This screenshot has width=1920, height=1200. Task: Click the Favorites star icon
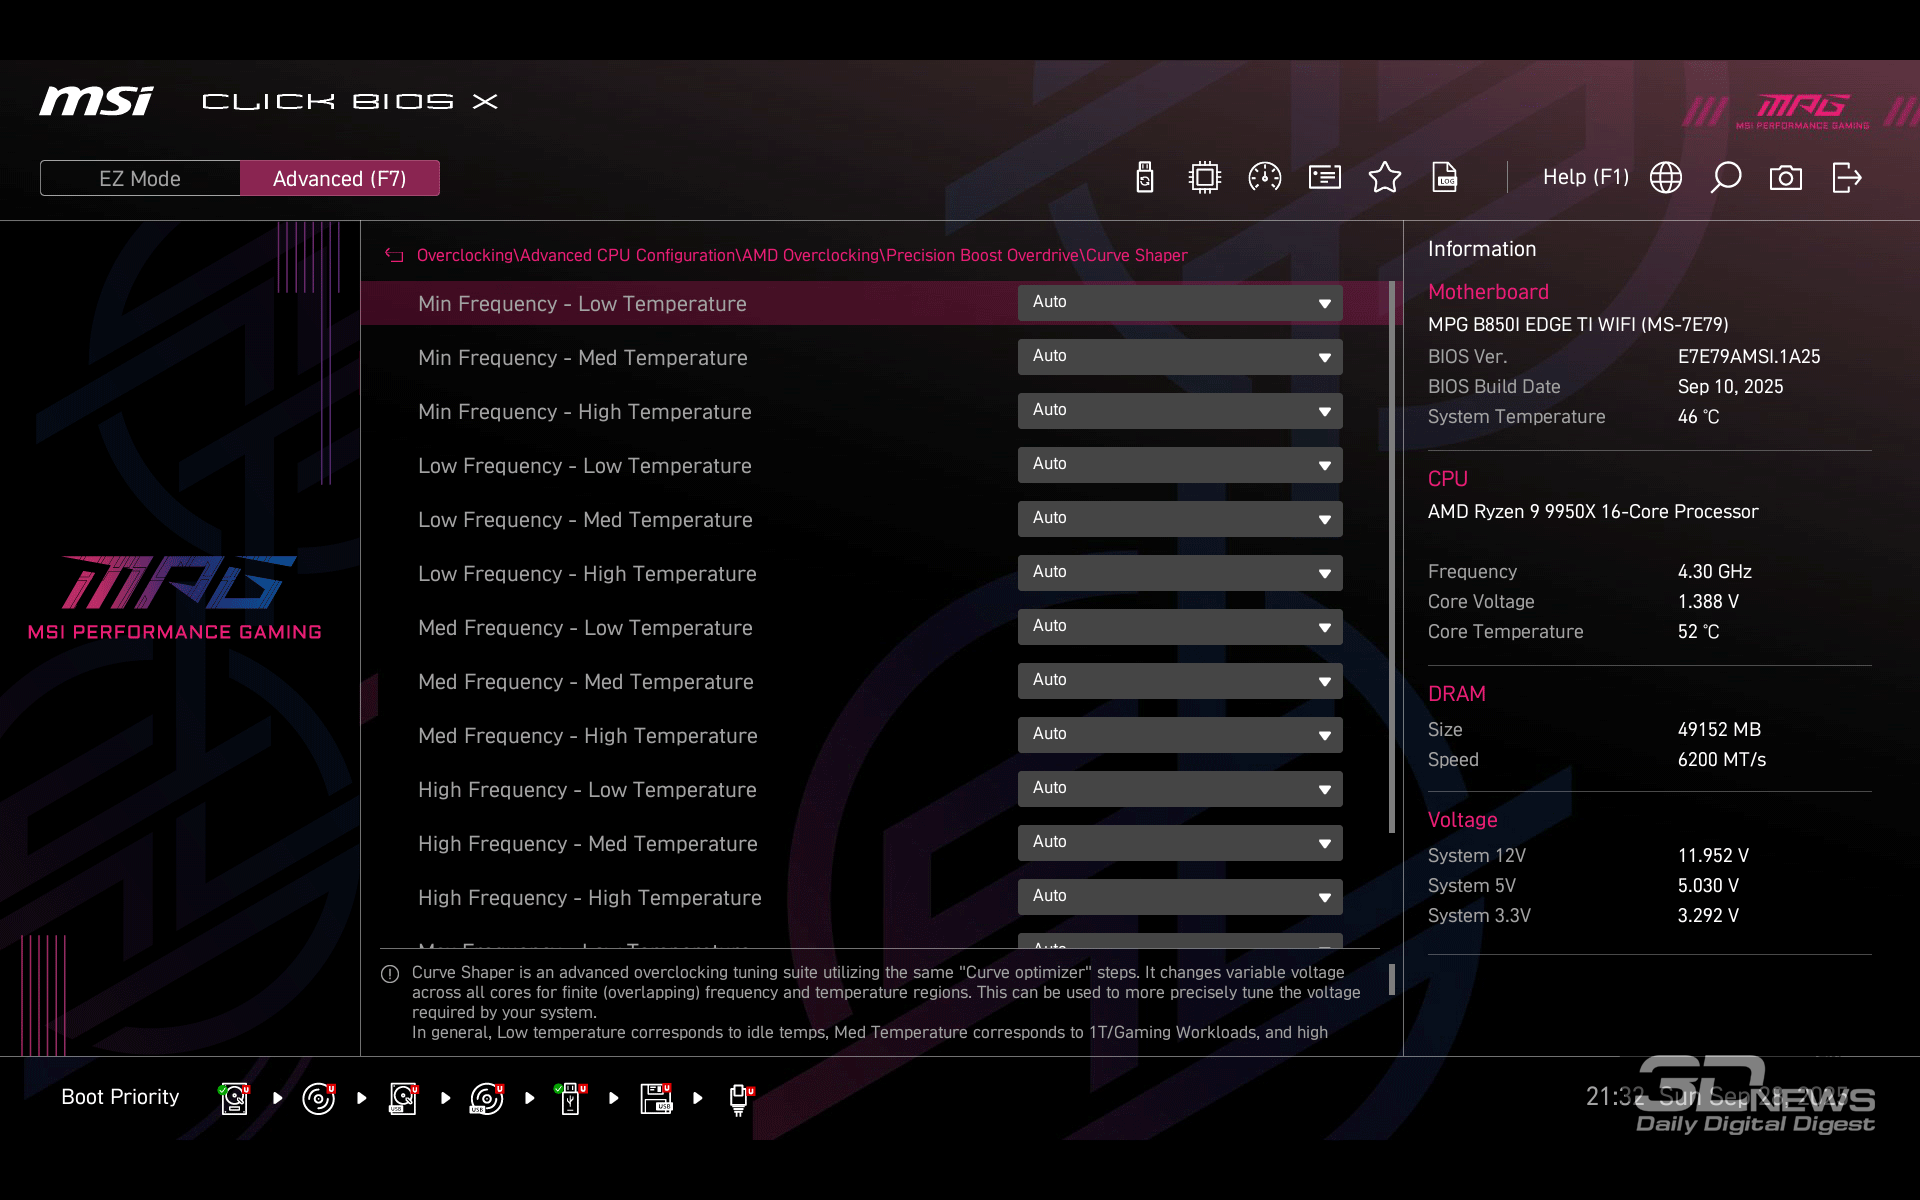pyautogui.click(x=1384, y=178)
